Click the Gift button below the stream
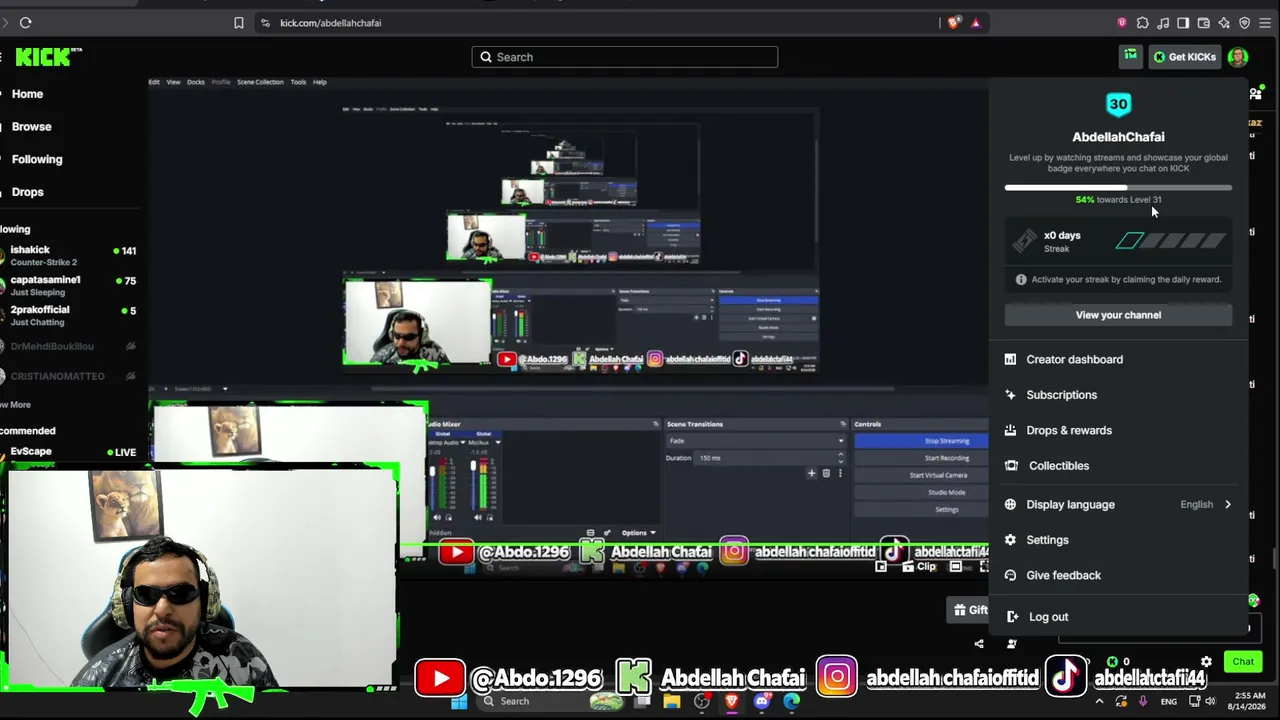 tap(970, 610)
